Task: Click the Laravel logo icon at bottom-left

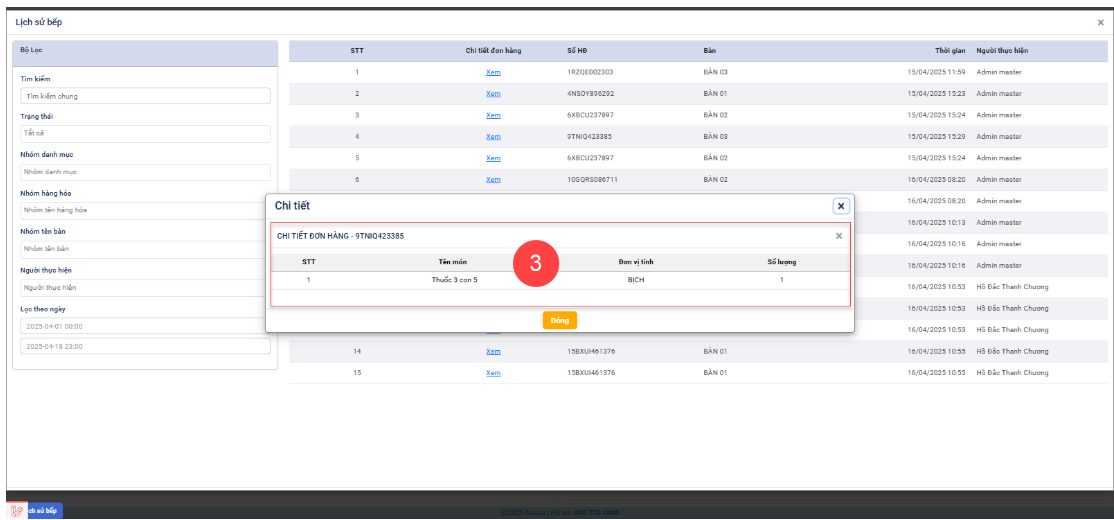Action: [x=15, y=510]
